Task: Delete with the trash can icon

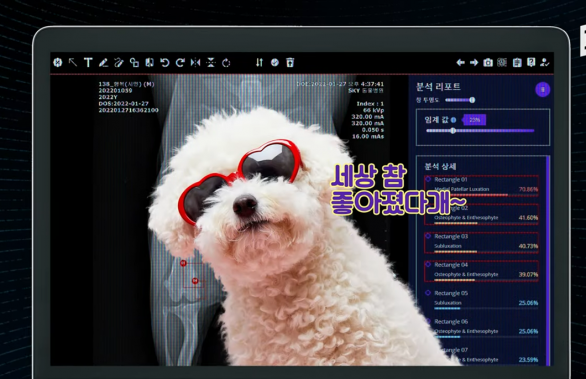Action: click(x=290, y=62)
